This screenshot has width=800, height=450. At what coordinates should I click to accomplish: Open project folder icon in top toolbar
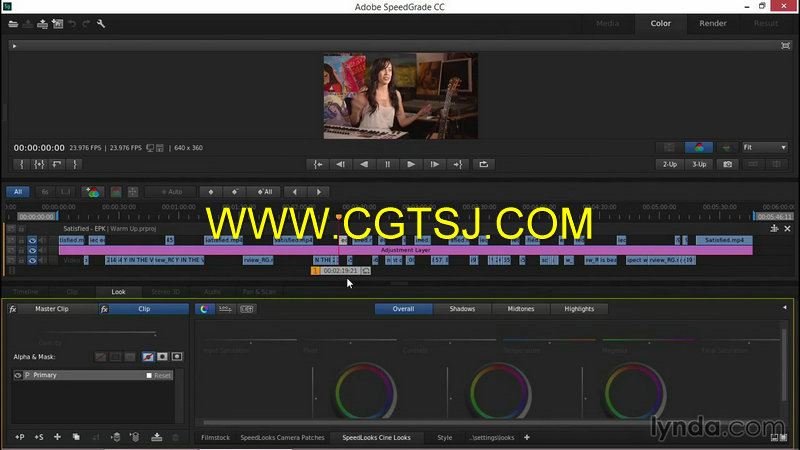coord(13,24)
